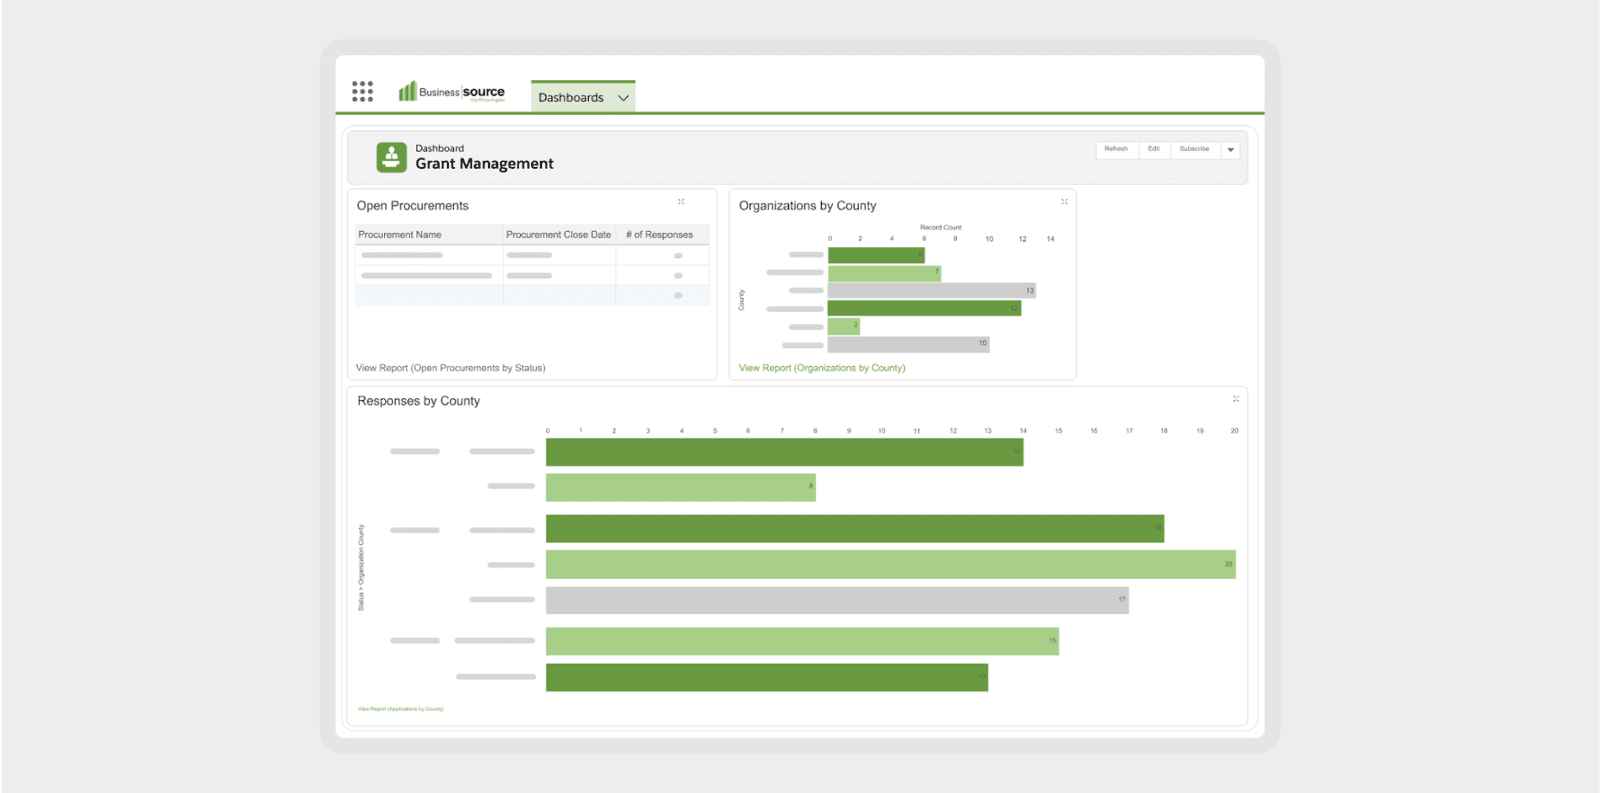Image resolution: width=1600 pixels, height=793 pixels.
Task: Expand the Organizations by County widget
Action: (1064, 202)
